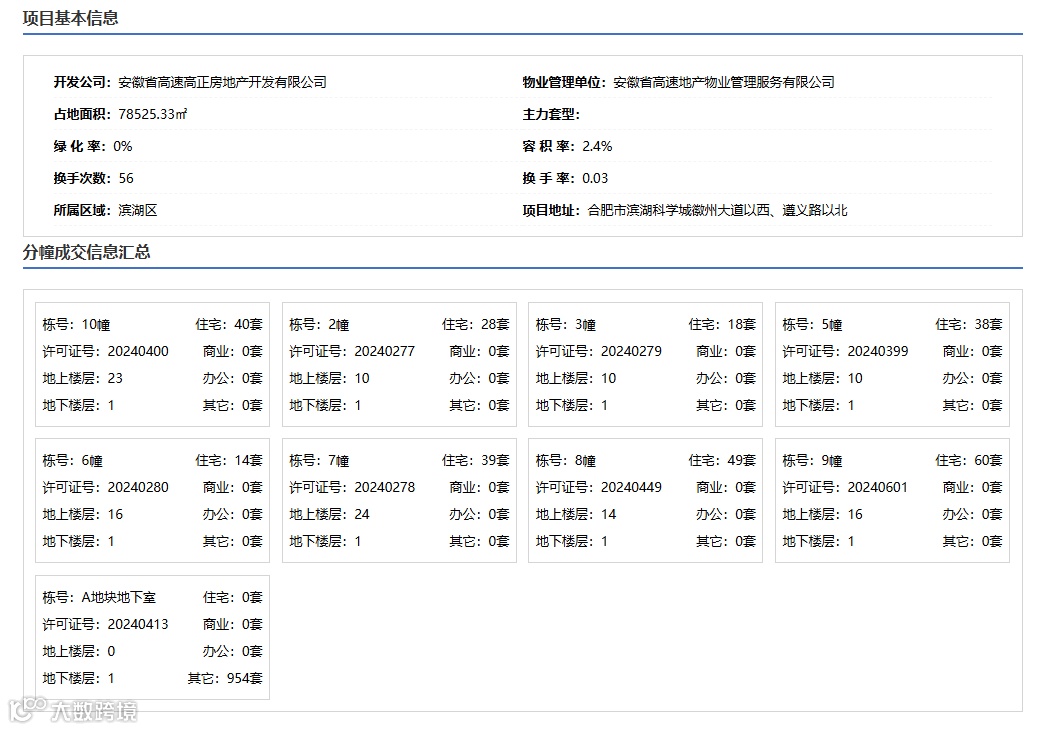Click district value 滨湖区
Image resolution: width=1053 pixels, height=730 pixels.
coord(138,210)
